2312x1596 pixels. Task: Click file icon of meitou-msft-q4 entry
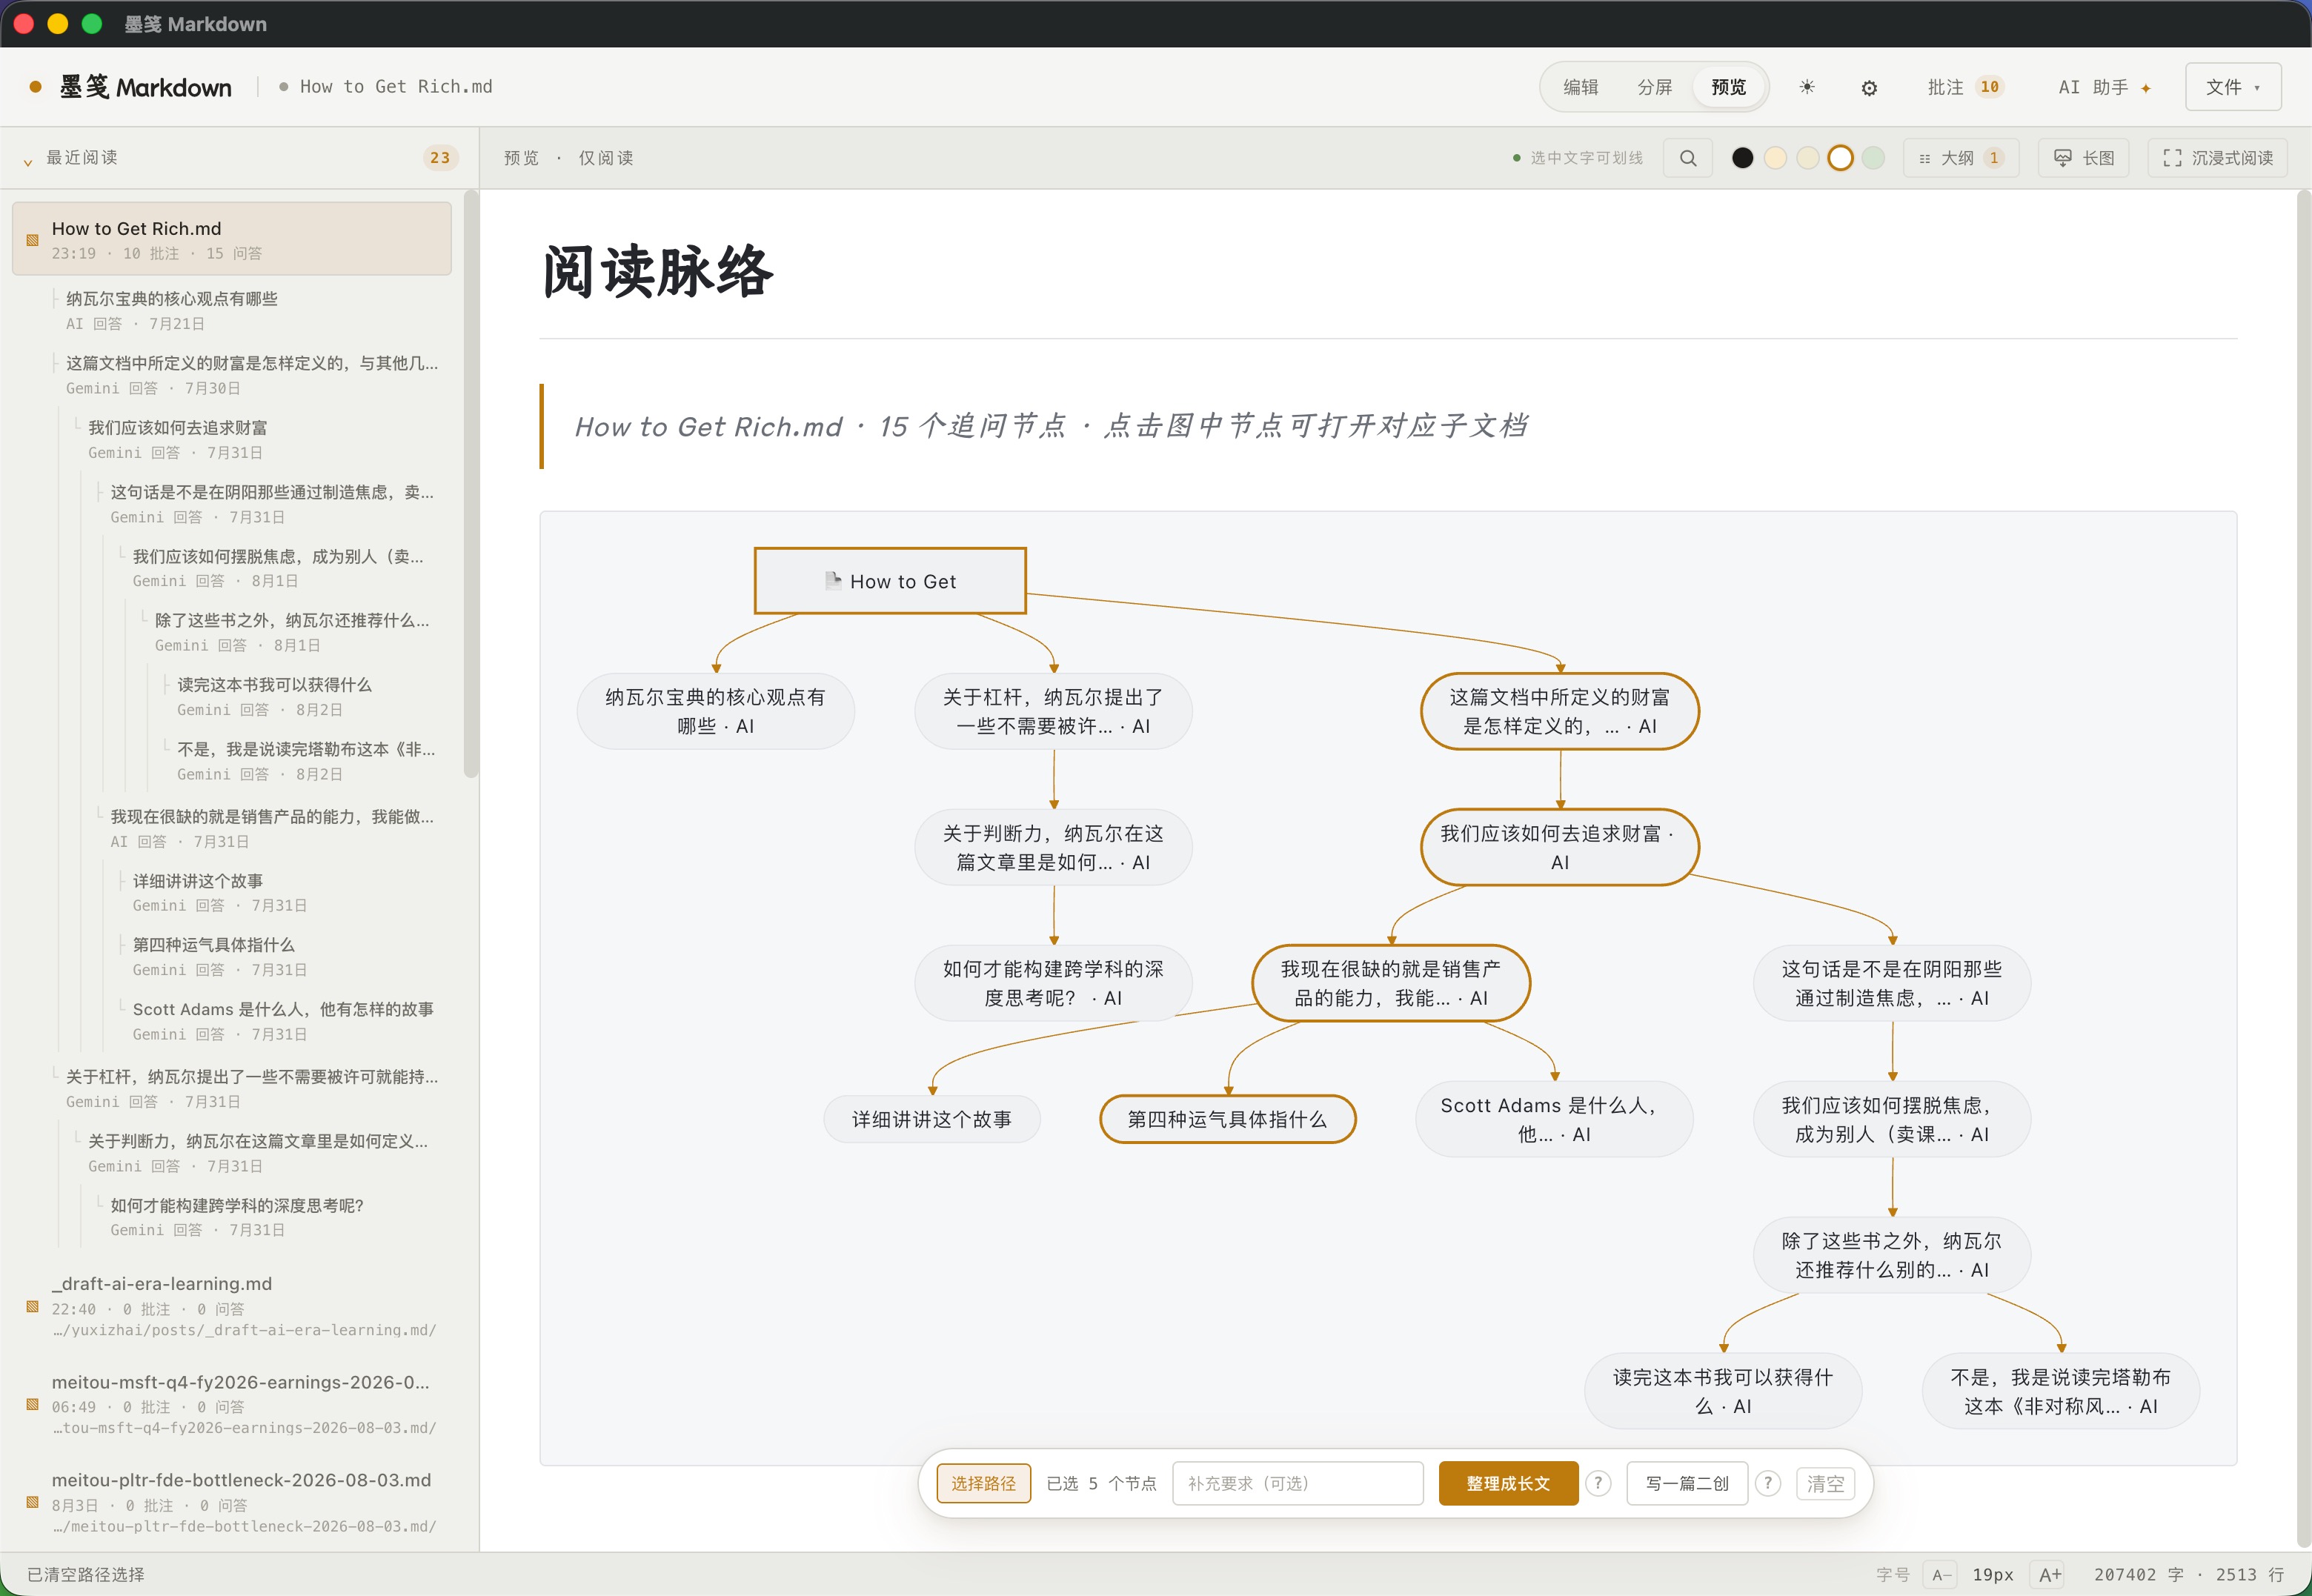point(32,1405)
